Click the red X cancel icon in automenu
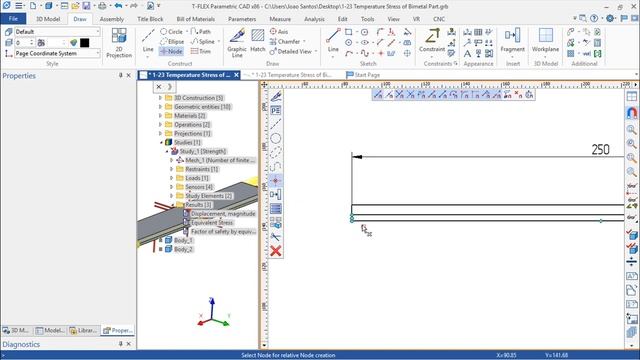 coord(276,251)
